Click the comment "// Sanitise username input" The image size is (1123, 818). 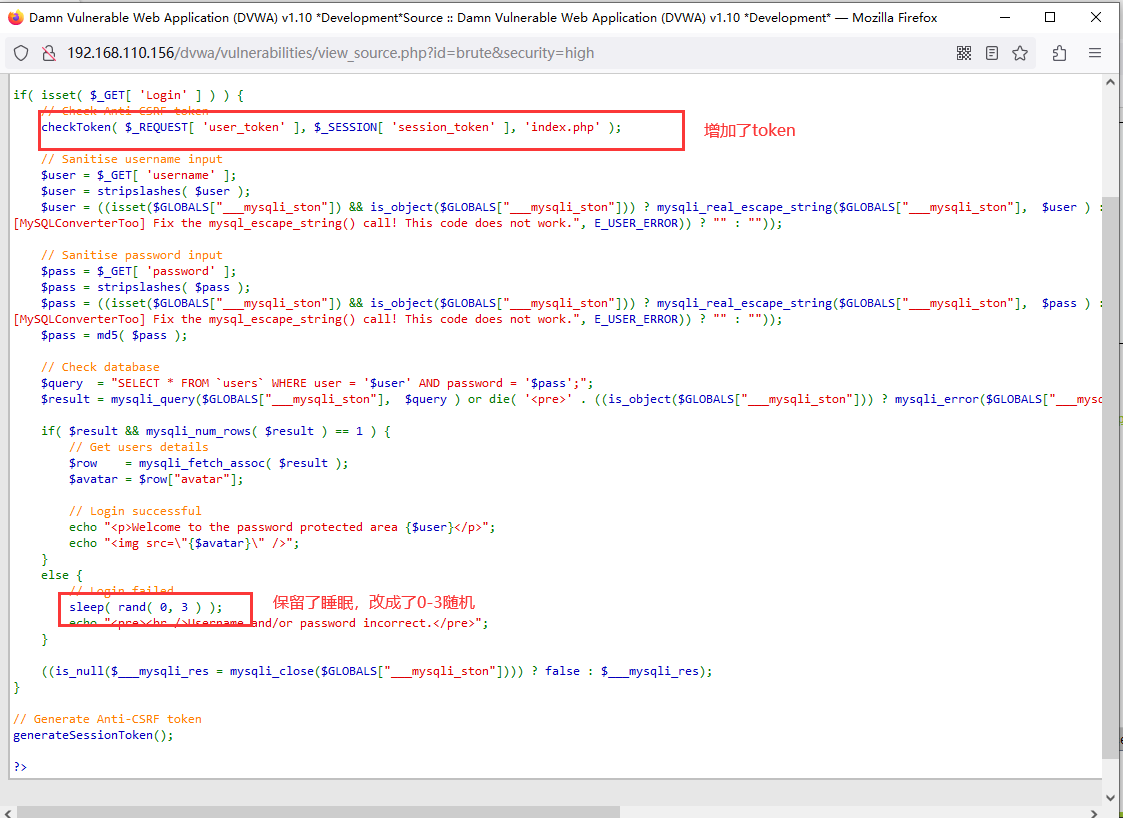132,159
